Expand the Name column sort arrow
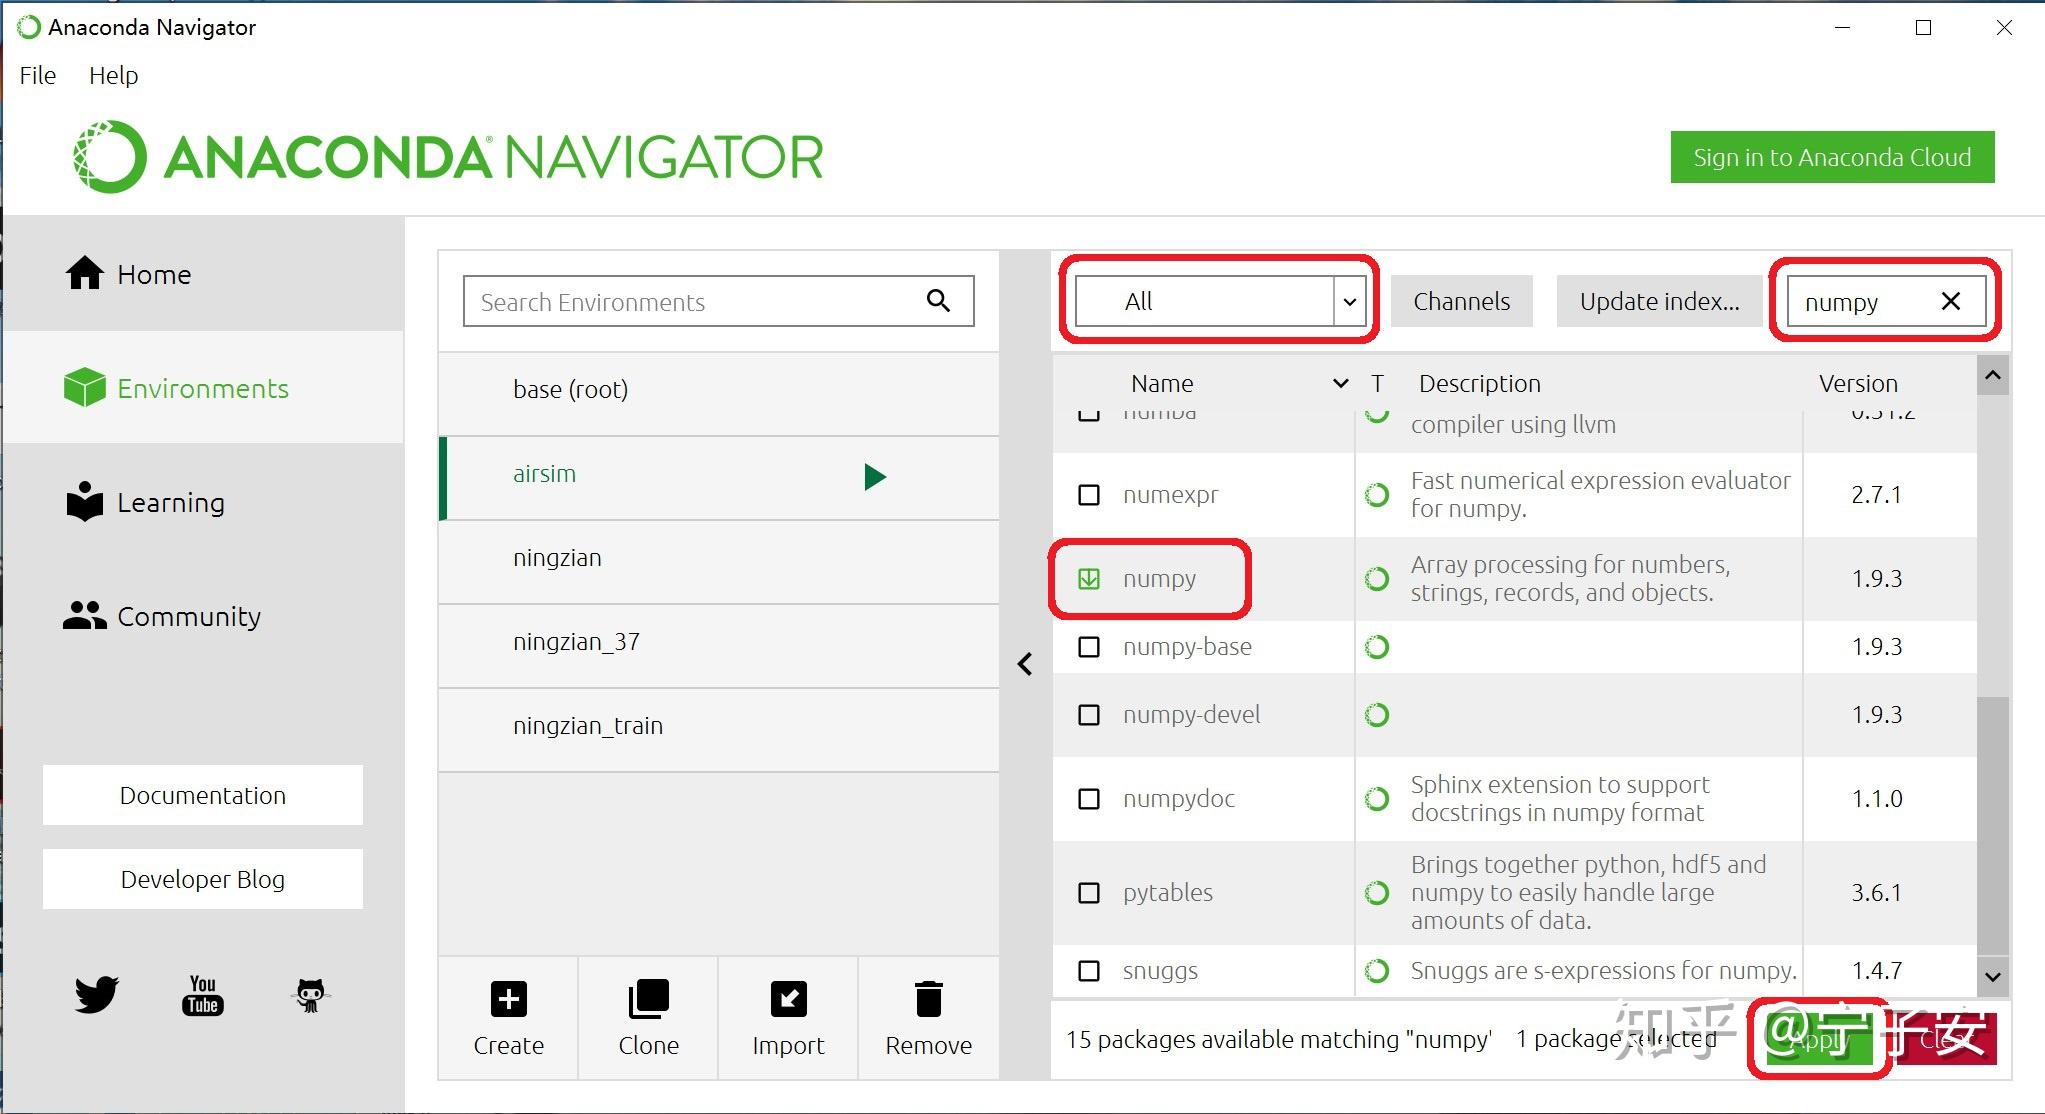Screen dimensions: 2045x1114 (x=1340, y=384)
